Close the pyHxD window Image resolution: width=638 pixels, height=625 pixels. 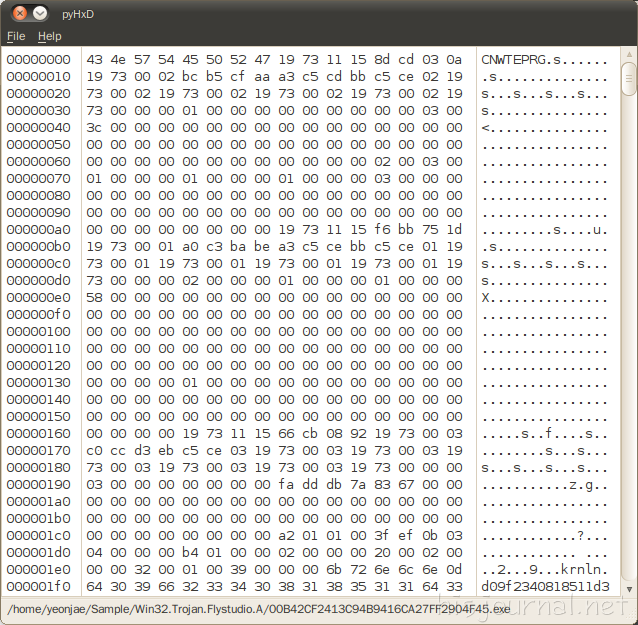pyautogui.click(x=20, y=13)
